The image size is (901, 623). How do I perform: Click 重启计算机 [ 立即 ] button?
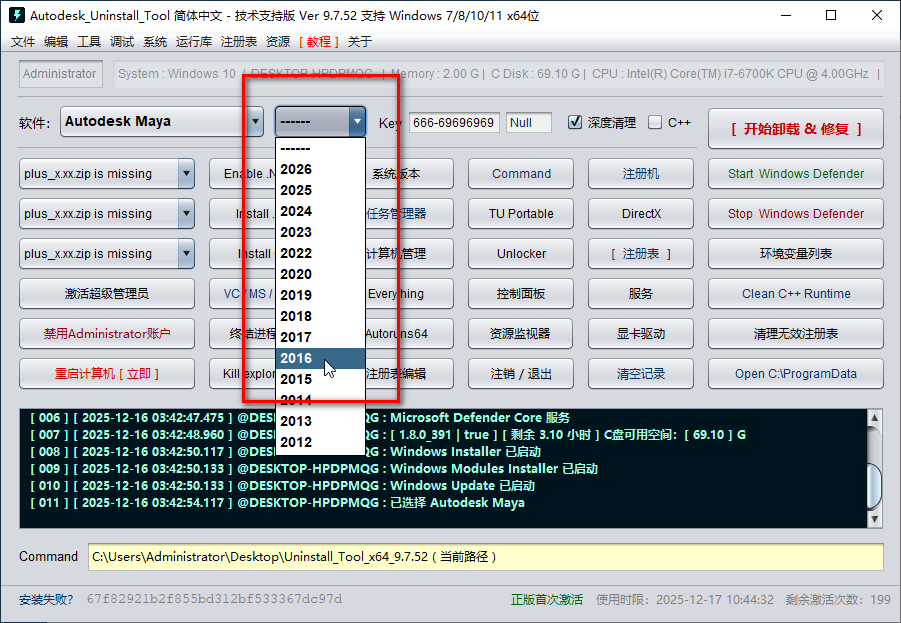[107, 374]
